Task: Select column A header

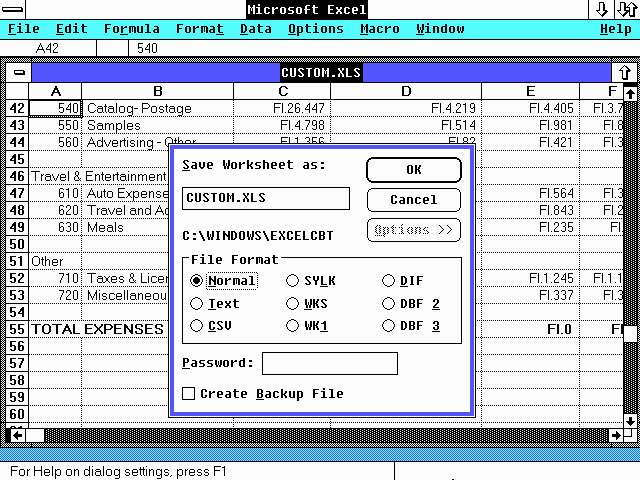Action: coord(56,91)
